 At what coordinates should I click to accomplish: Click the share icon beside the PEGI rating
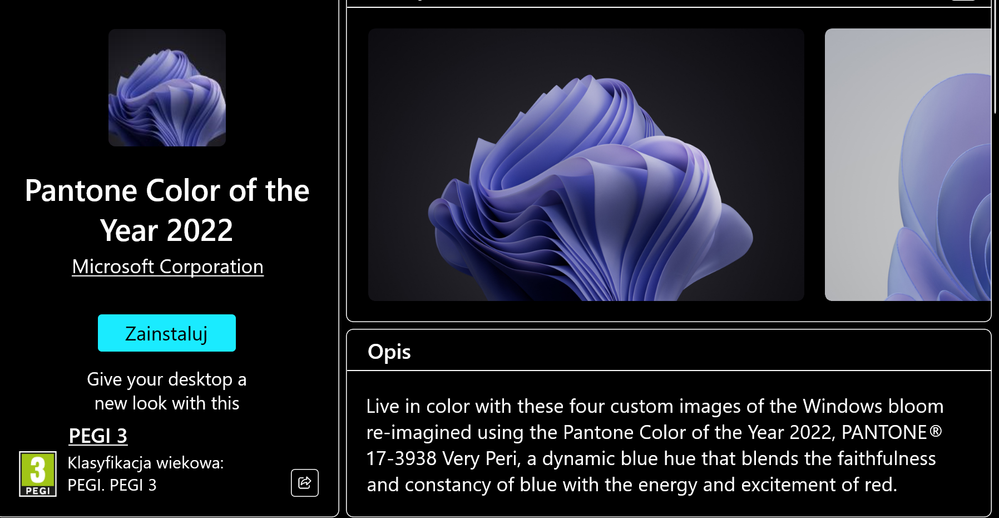click(305, 483)
